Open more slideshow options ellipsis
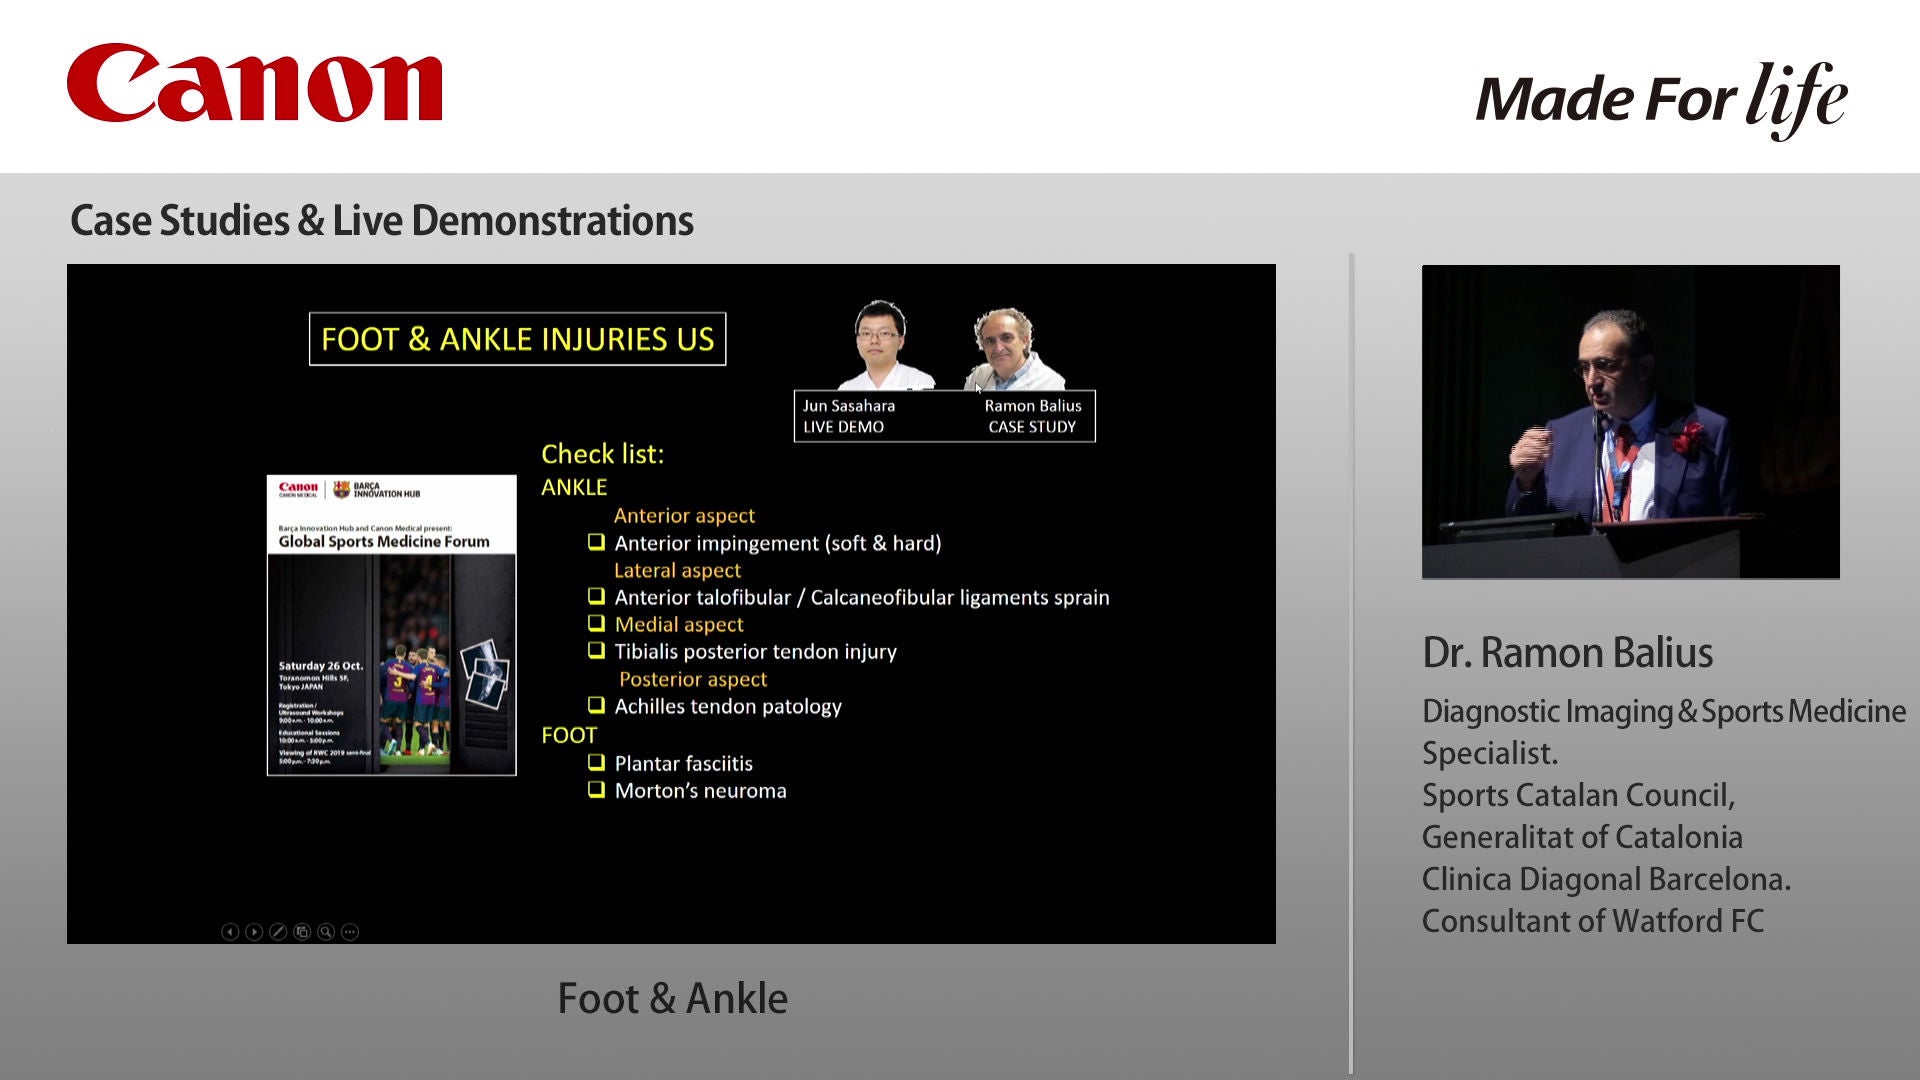1920x1080 pixels. click(350, 932)
